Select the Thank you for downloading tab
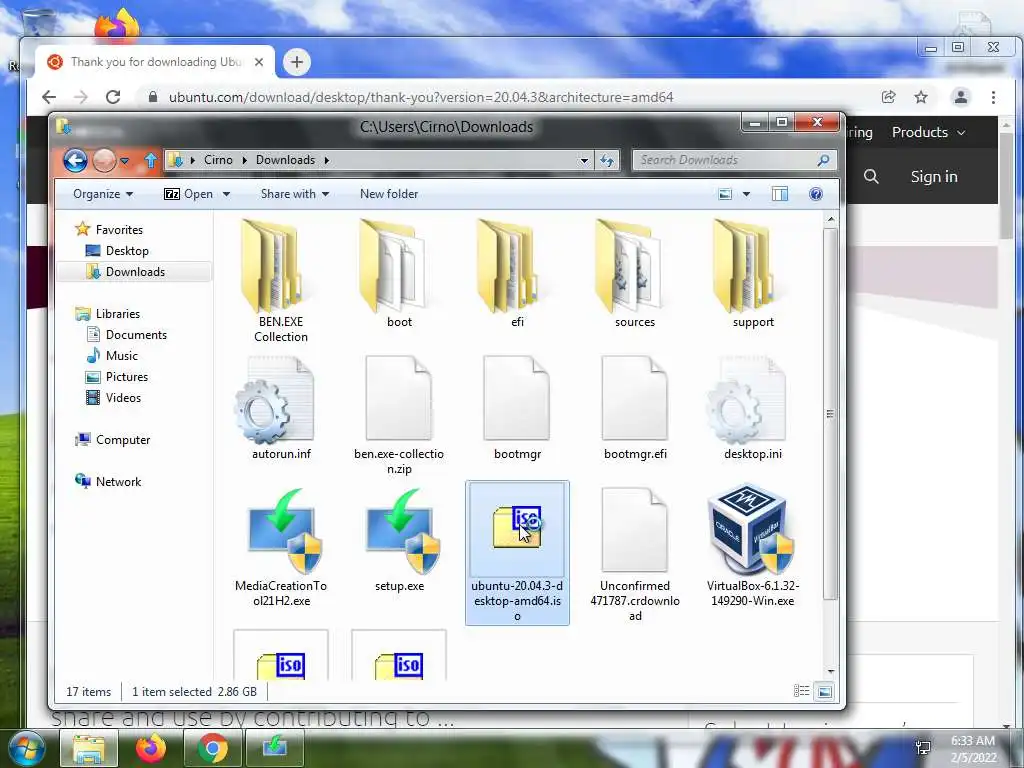The width and height of the screenshot is (1024, 768). click(154, 62)
